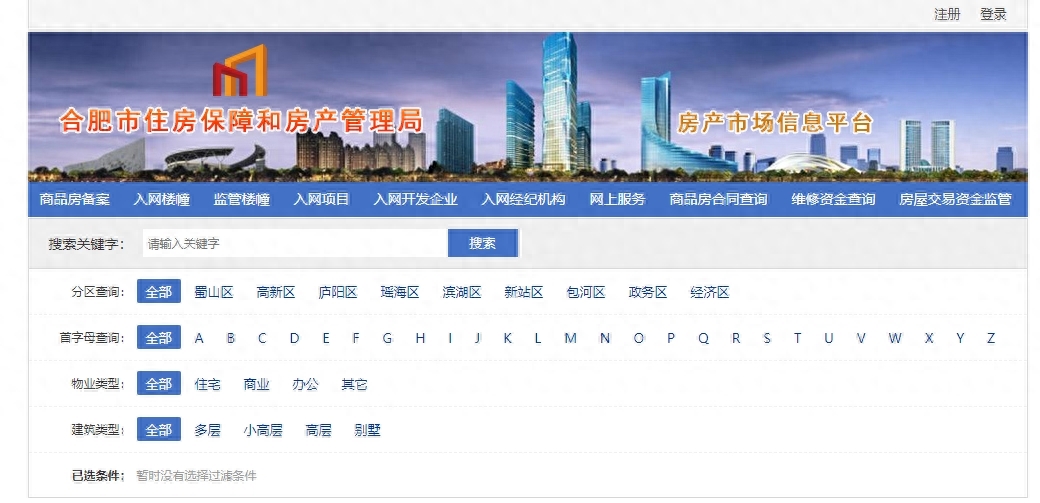Viewport: 1040px width, 503px height.
Task: Choose property type 其它
Action: coord(354,384)
